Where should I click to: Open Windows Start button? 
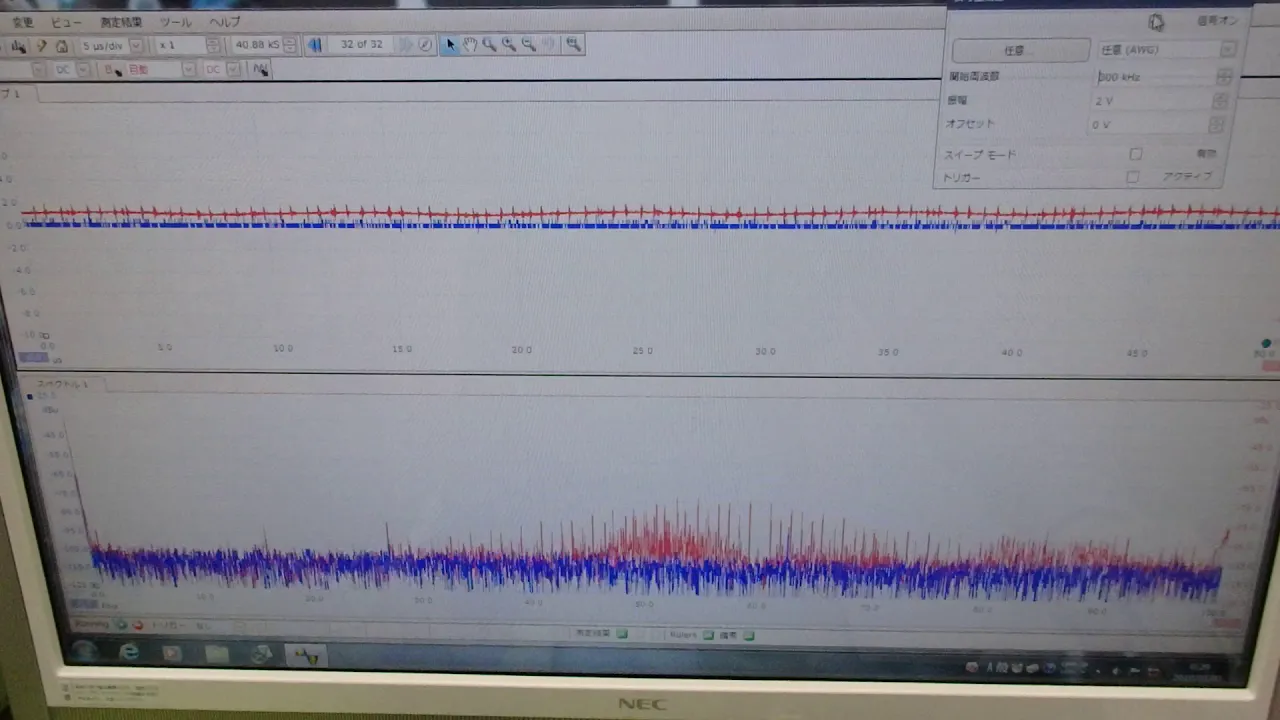tap(84, 653)
